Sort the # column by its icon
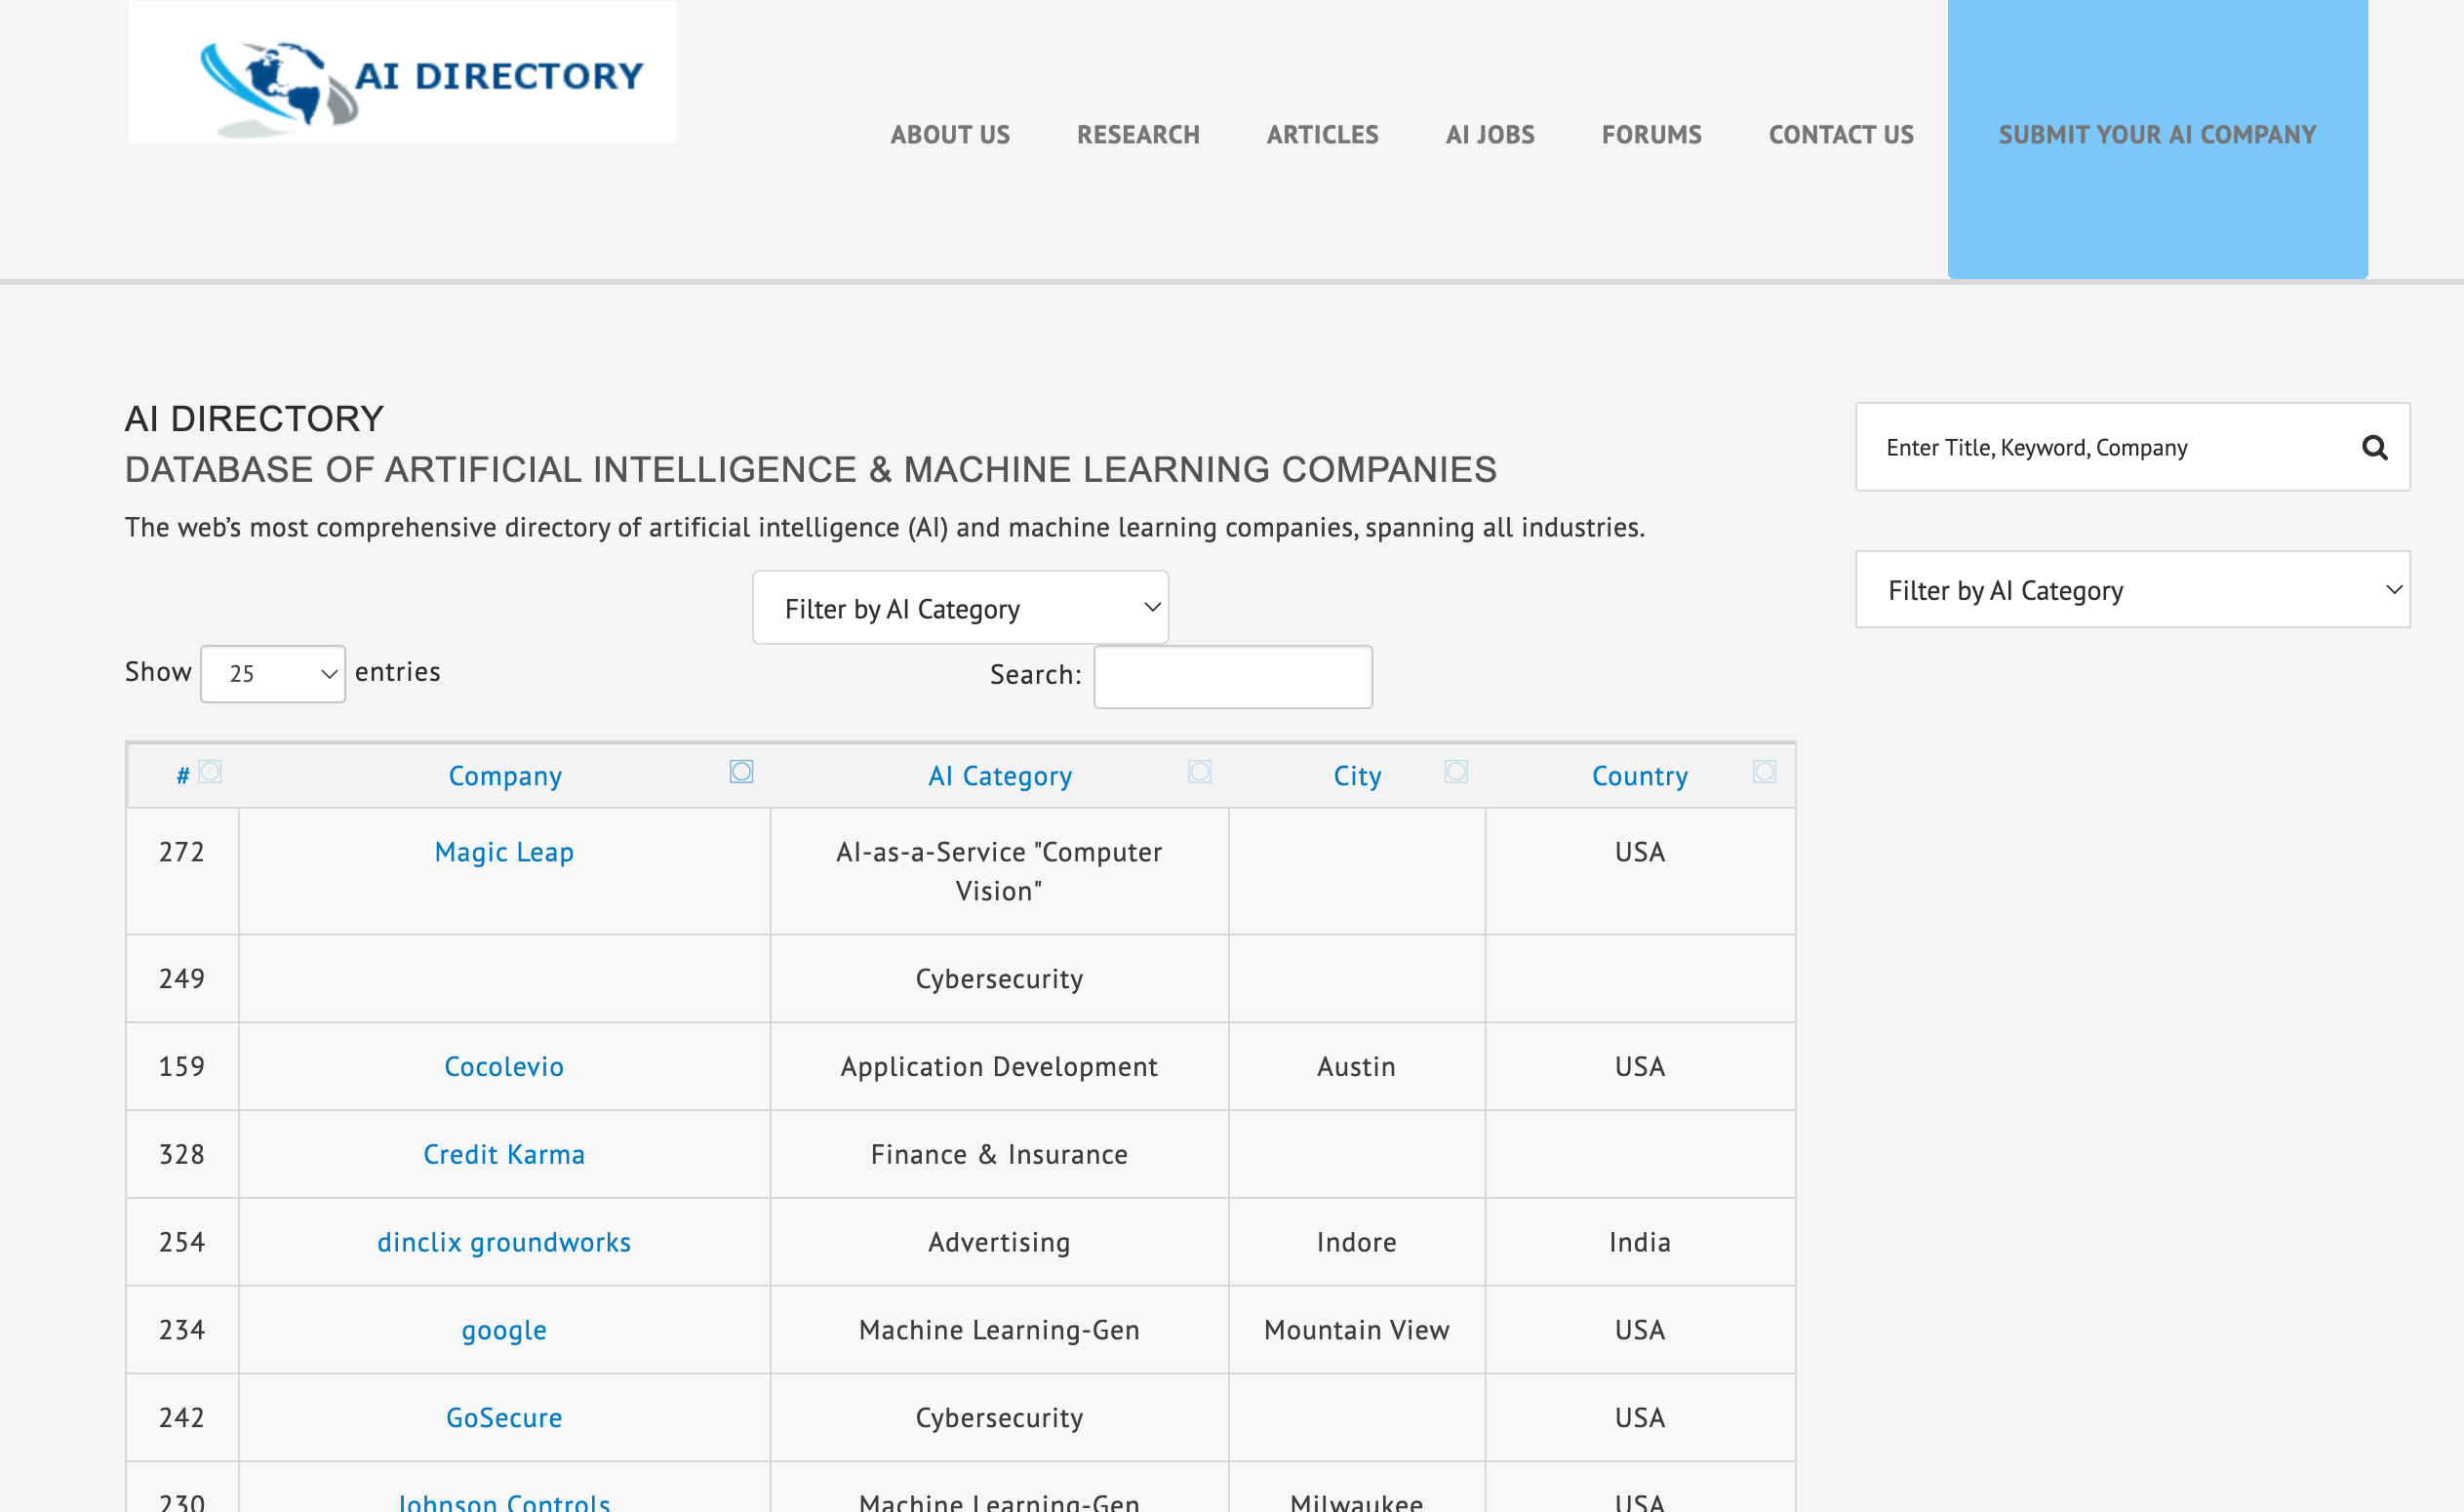The width and height of the screenshot is (2464, 1512). 210,771
